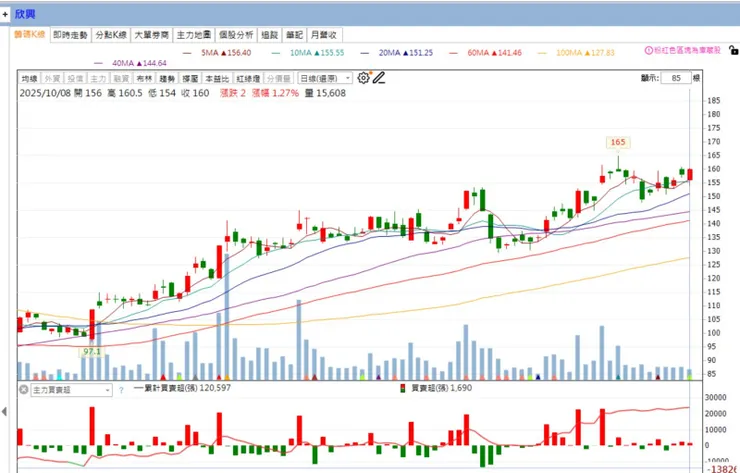This screenshot has height=473, width=740.
Task: Toggle the 外資 overlay button
Action: (x=52, y=78)
